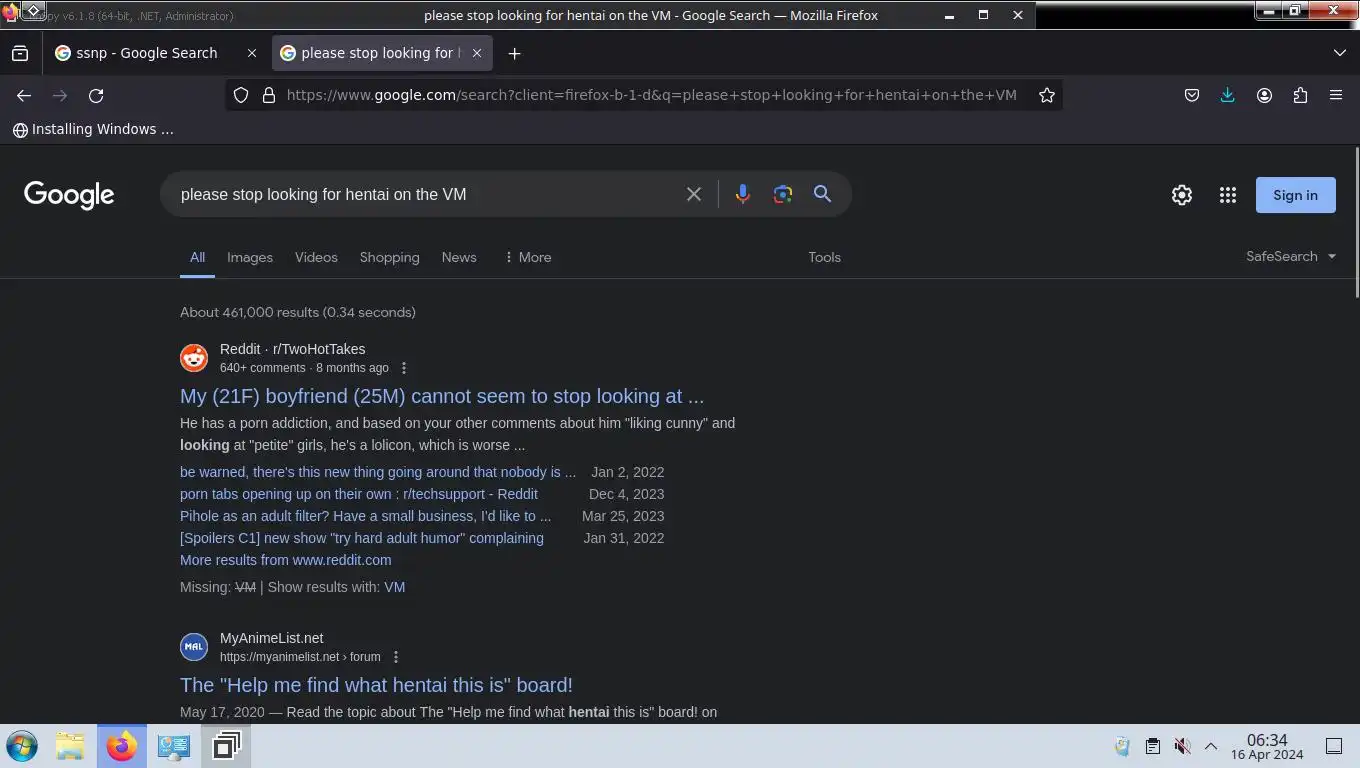Screen dimensions: 1360x768
Task: Expand the list all tabs chevron
Action: pos(1340,53)
